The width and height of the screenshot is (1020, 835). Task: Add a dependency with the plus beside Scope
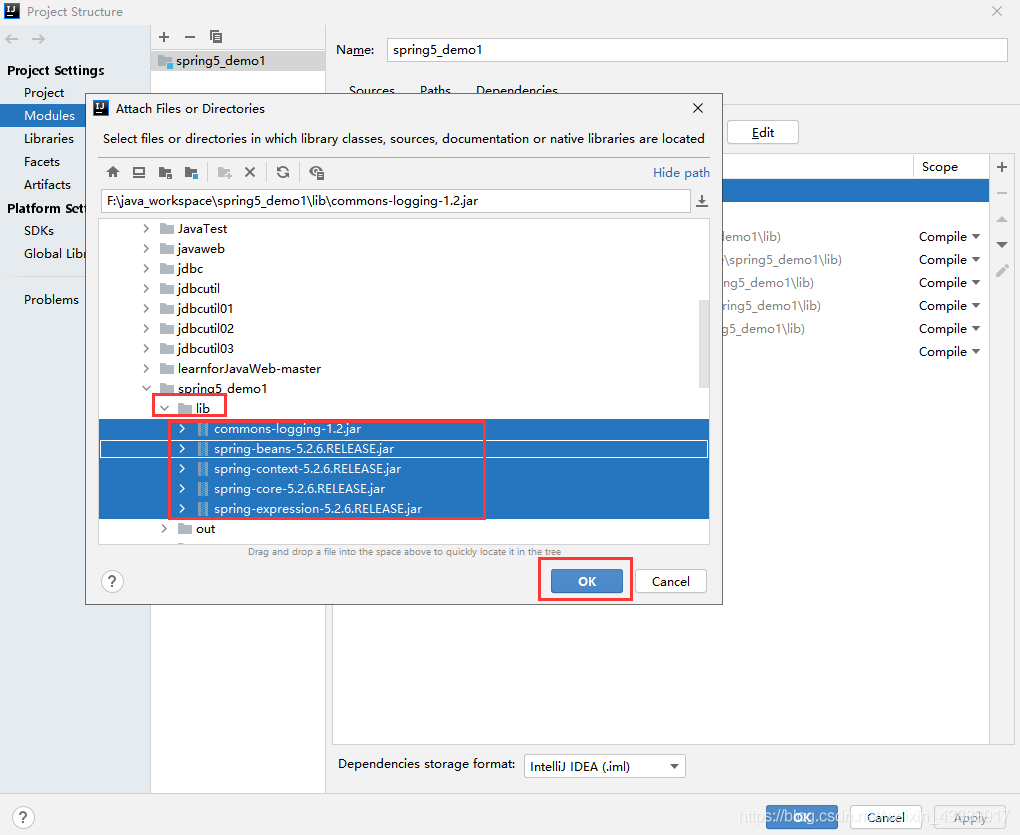(x=1002, y=167)
